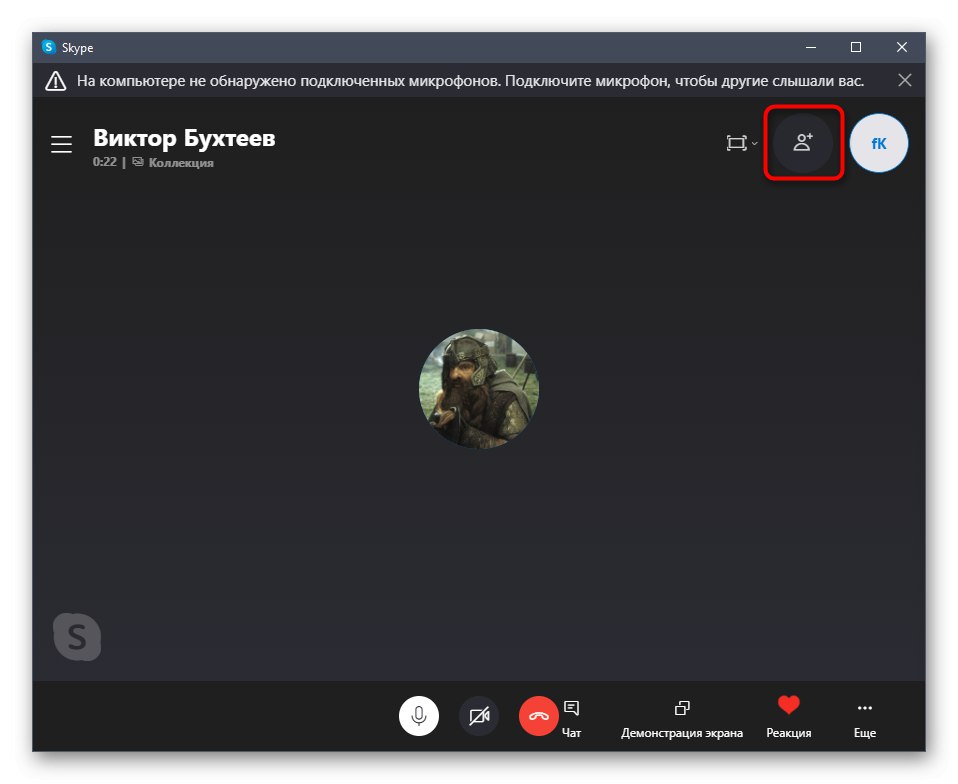958x784 pixels.
Task: End the call with the red button
Action: point(538,716)
